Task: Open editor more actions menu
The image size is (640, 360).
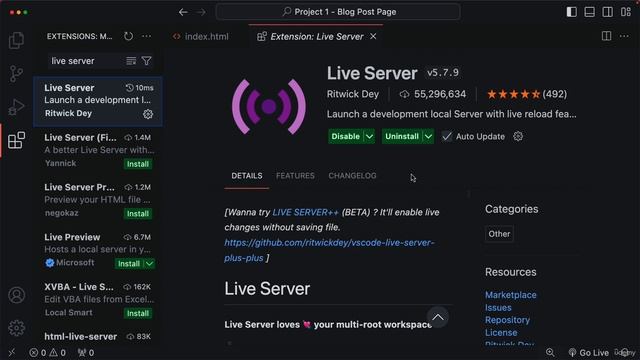Action: [624, 36]
